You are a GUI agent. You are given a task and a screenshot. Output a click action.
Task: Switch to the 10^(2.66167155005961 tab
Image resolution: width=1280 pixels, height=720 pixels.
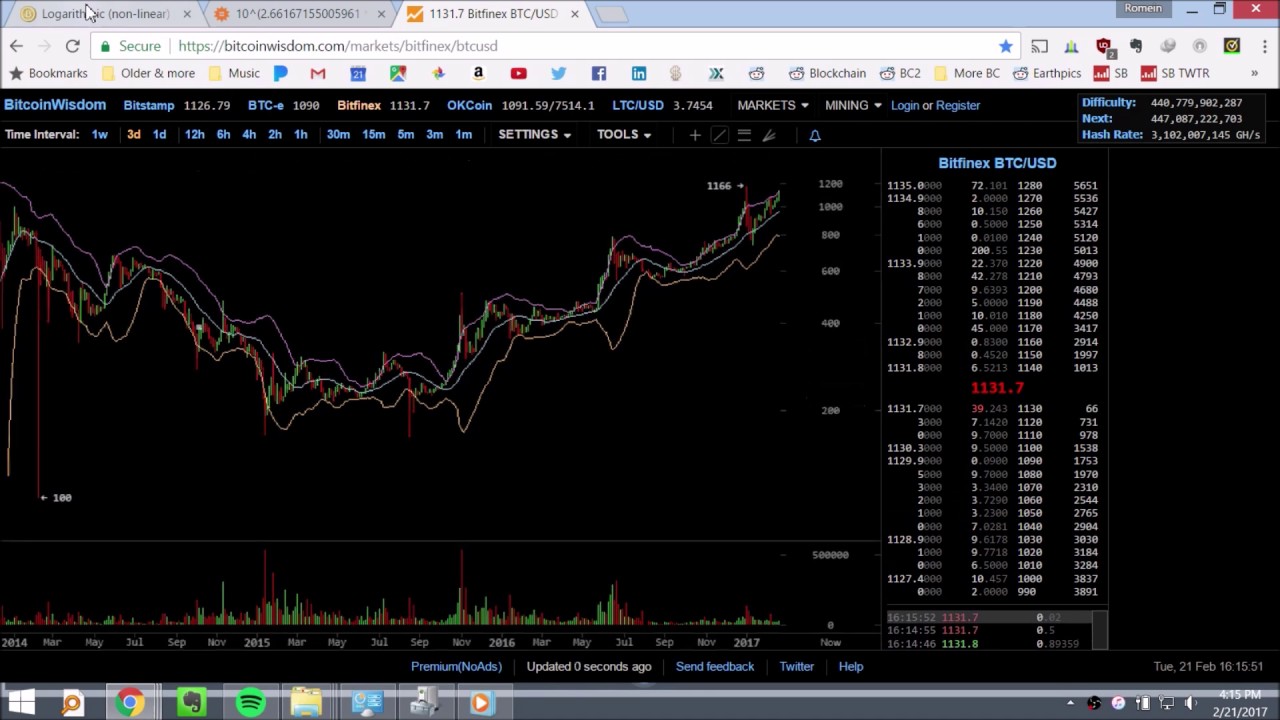pyautogui.click(x=297, y=14)
